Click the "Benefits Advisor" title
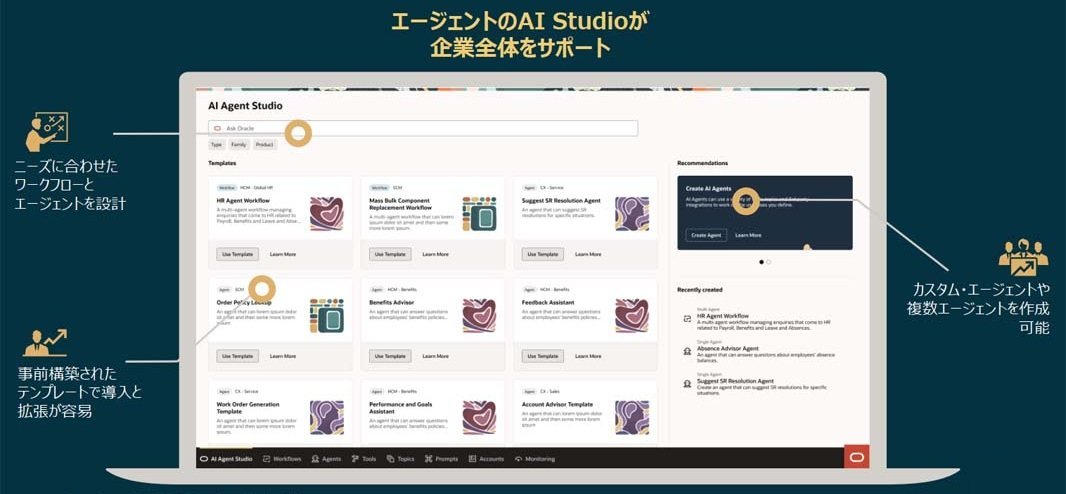 click(x=392, y=302)
